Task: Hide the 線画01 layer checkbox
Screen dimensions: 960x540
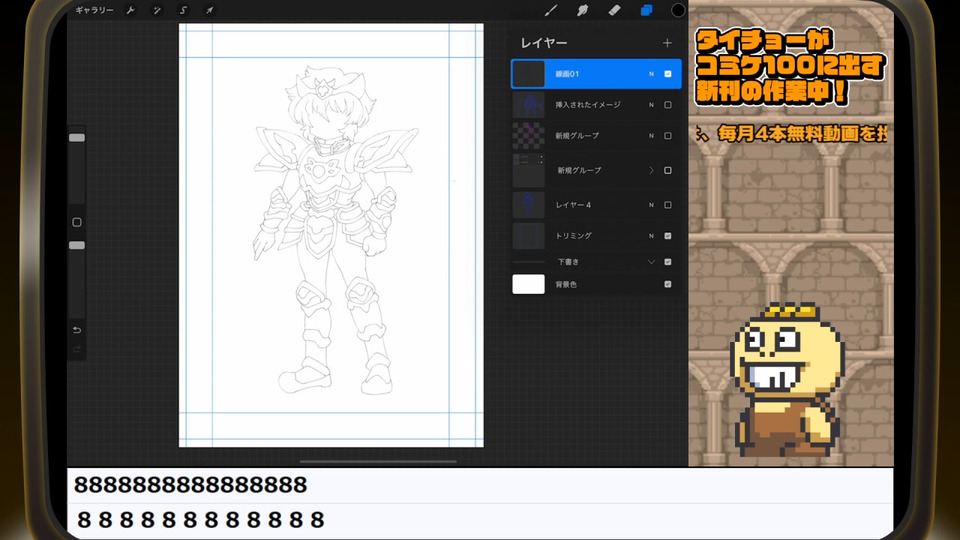Action: 668,74
